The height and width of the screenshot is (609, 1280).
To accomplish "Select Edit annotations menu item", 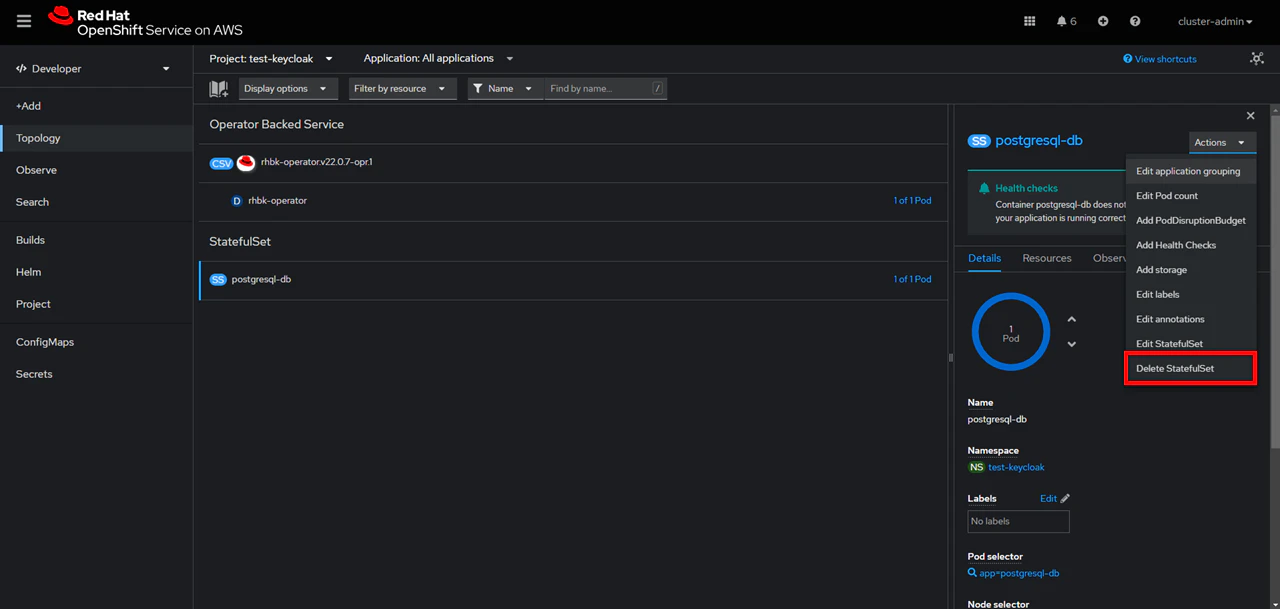I will tap(1190, 319).
